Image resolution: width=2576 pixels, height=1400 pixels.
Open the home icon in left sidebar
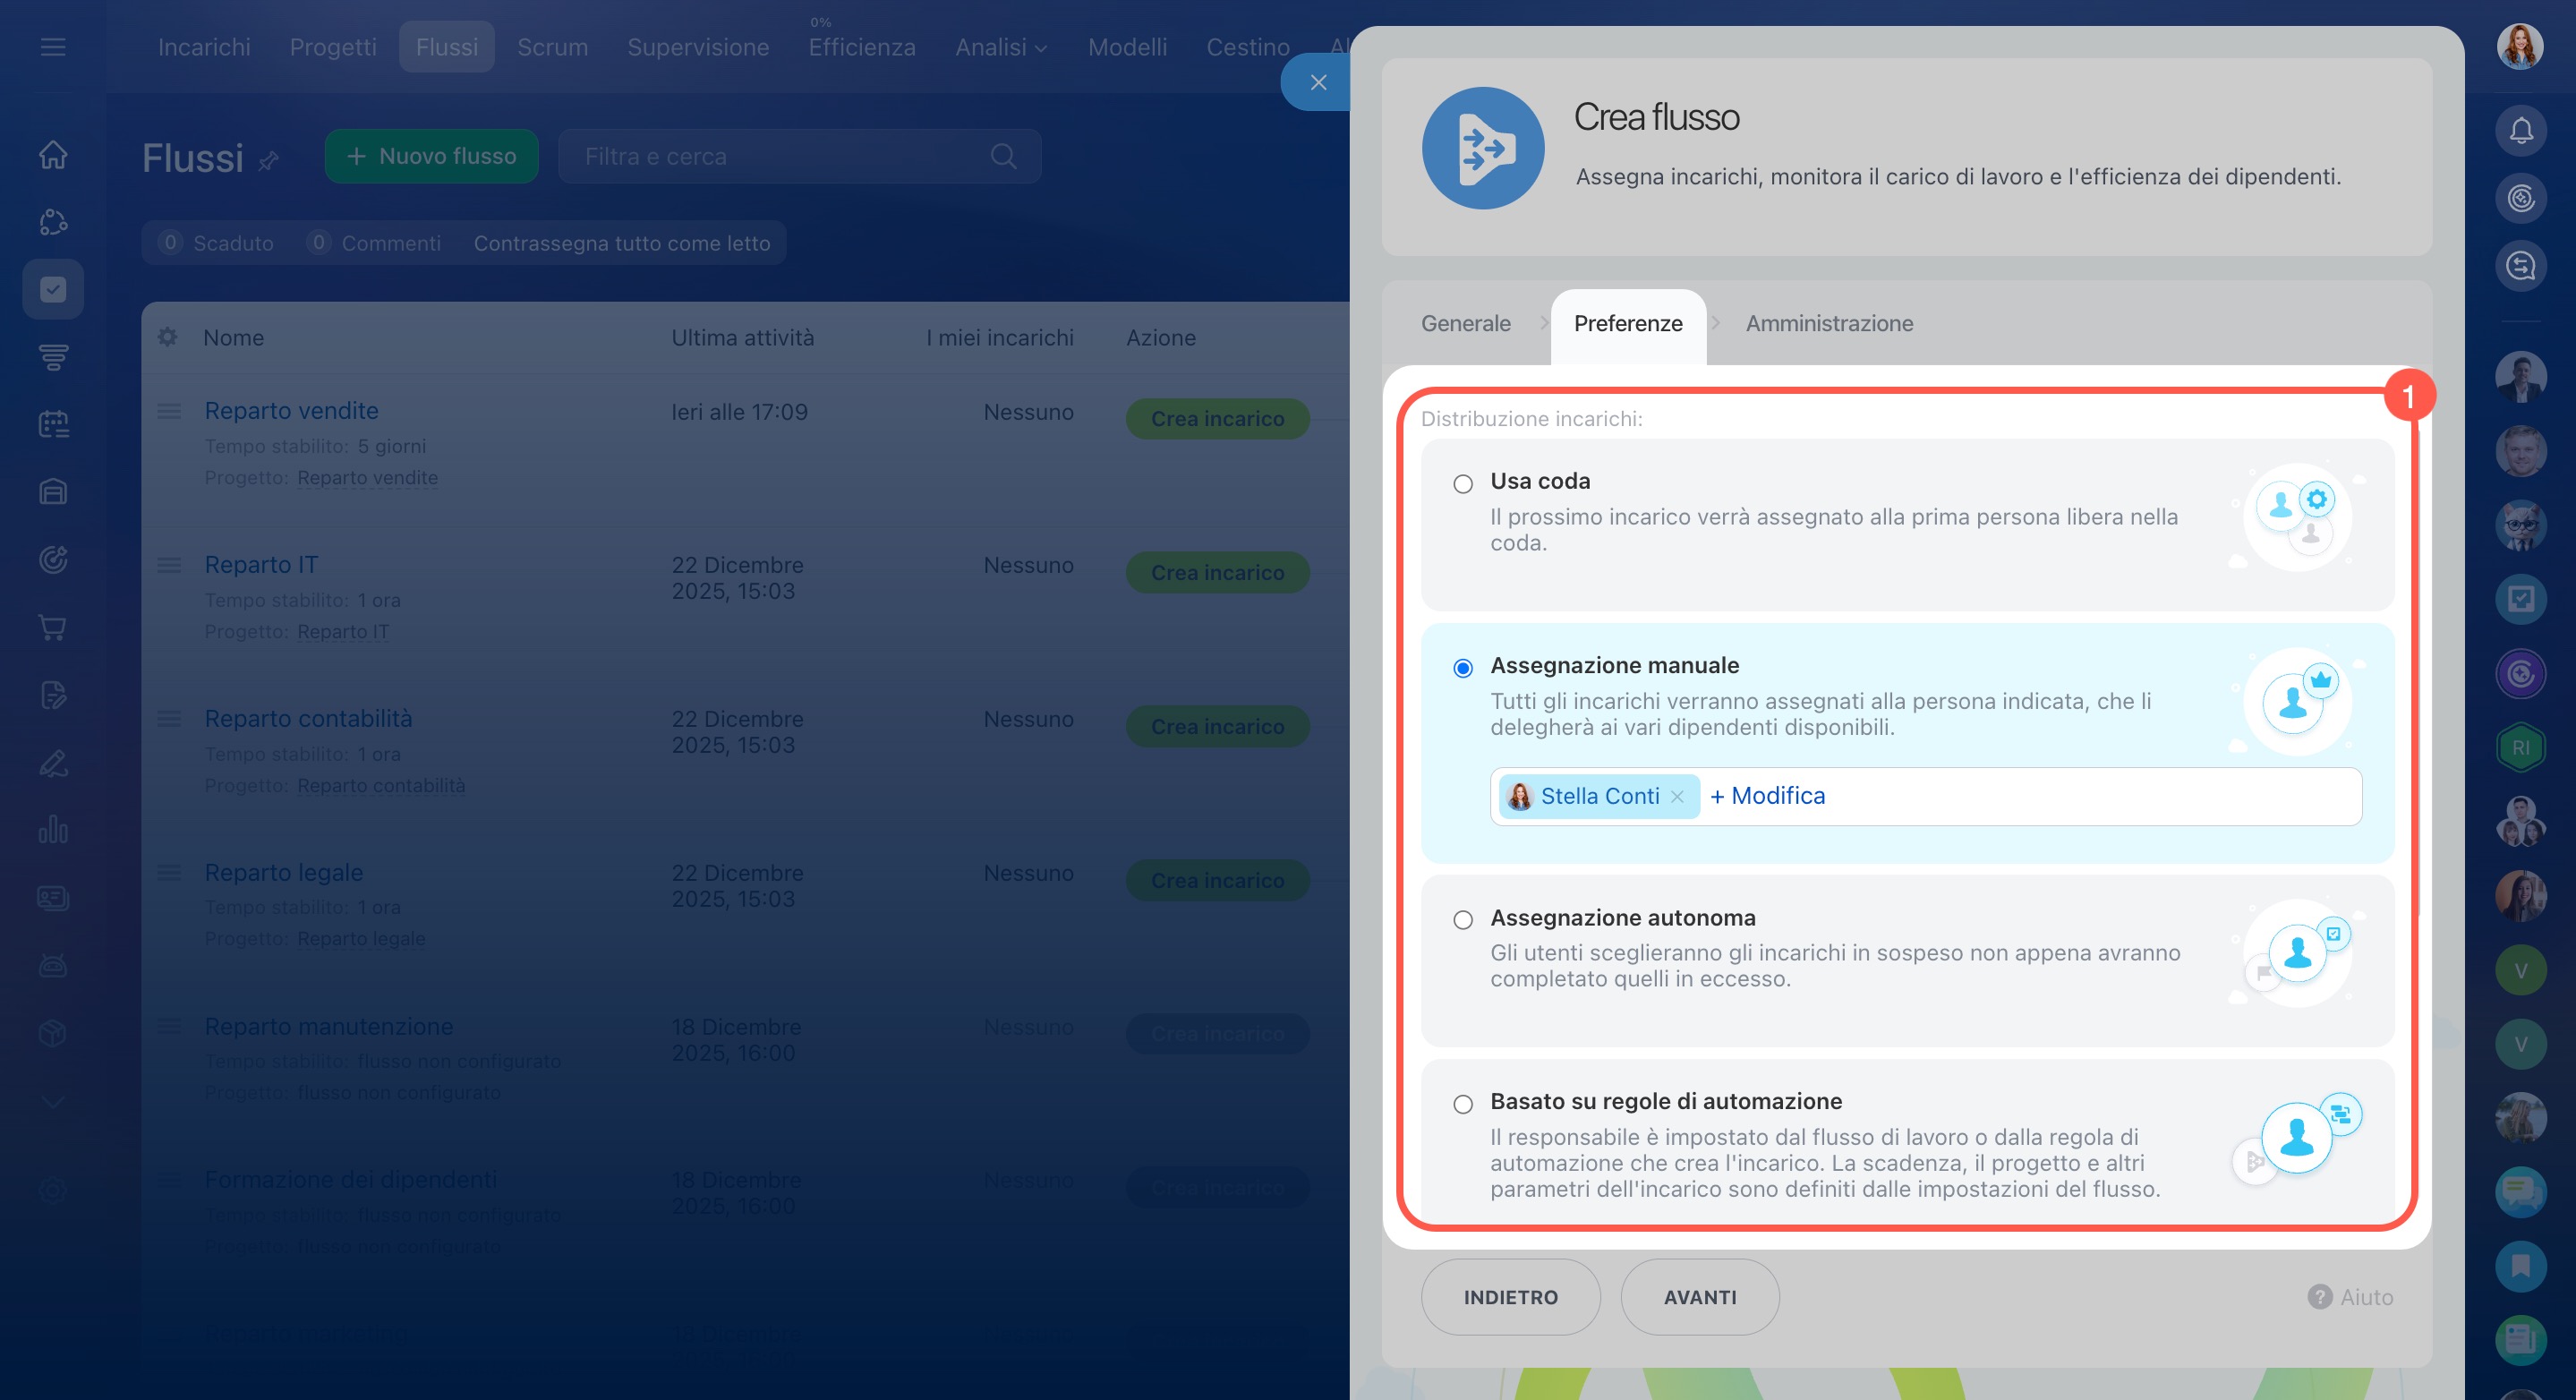coord(53,154)
